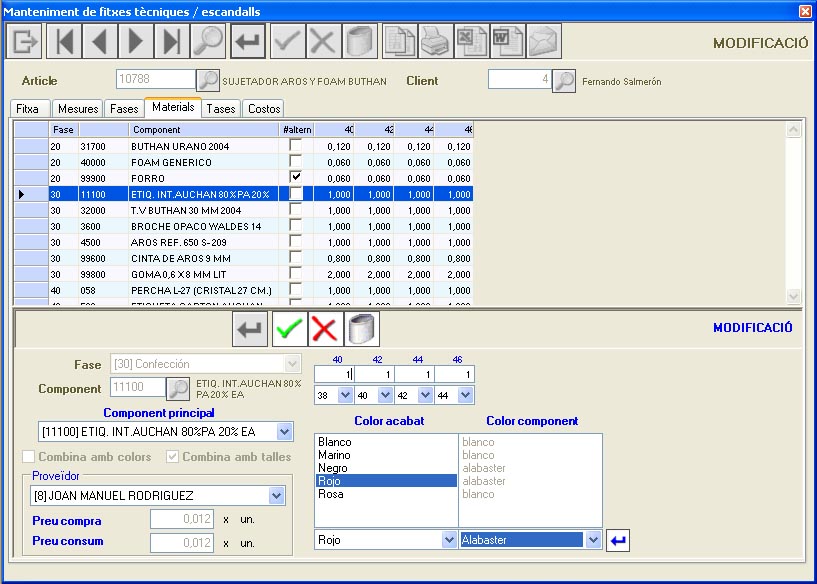Click the Preu consum input field
Image resolution: width=817 pixels, height=584 pixels.
(181, 543)
